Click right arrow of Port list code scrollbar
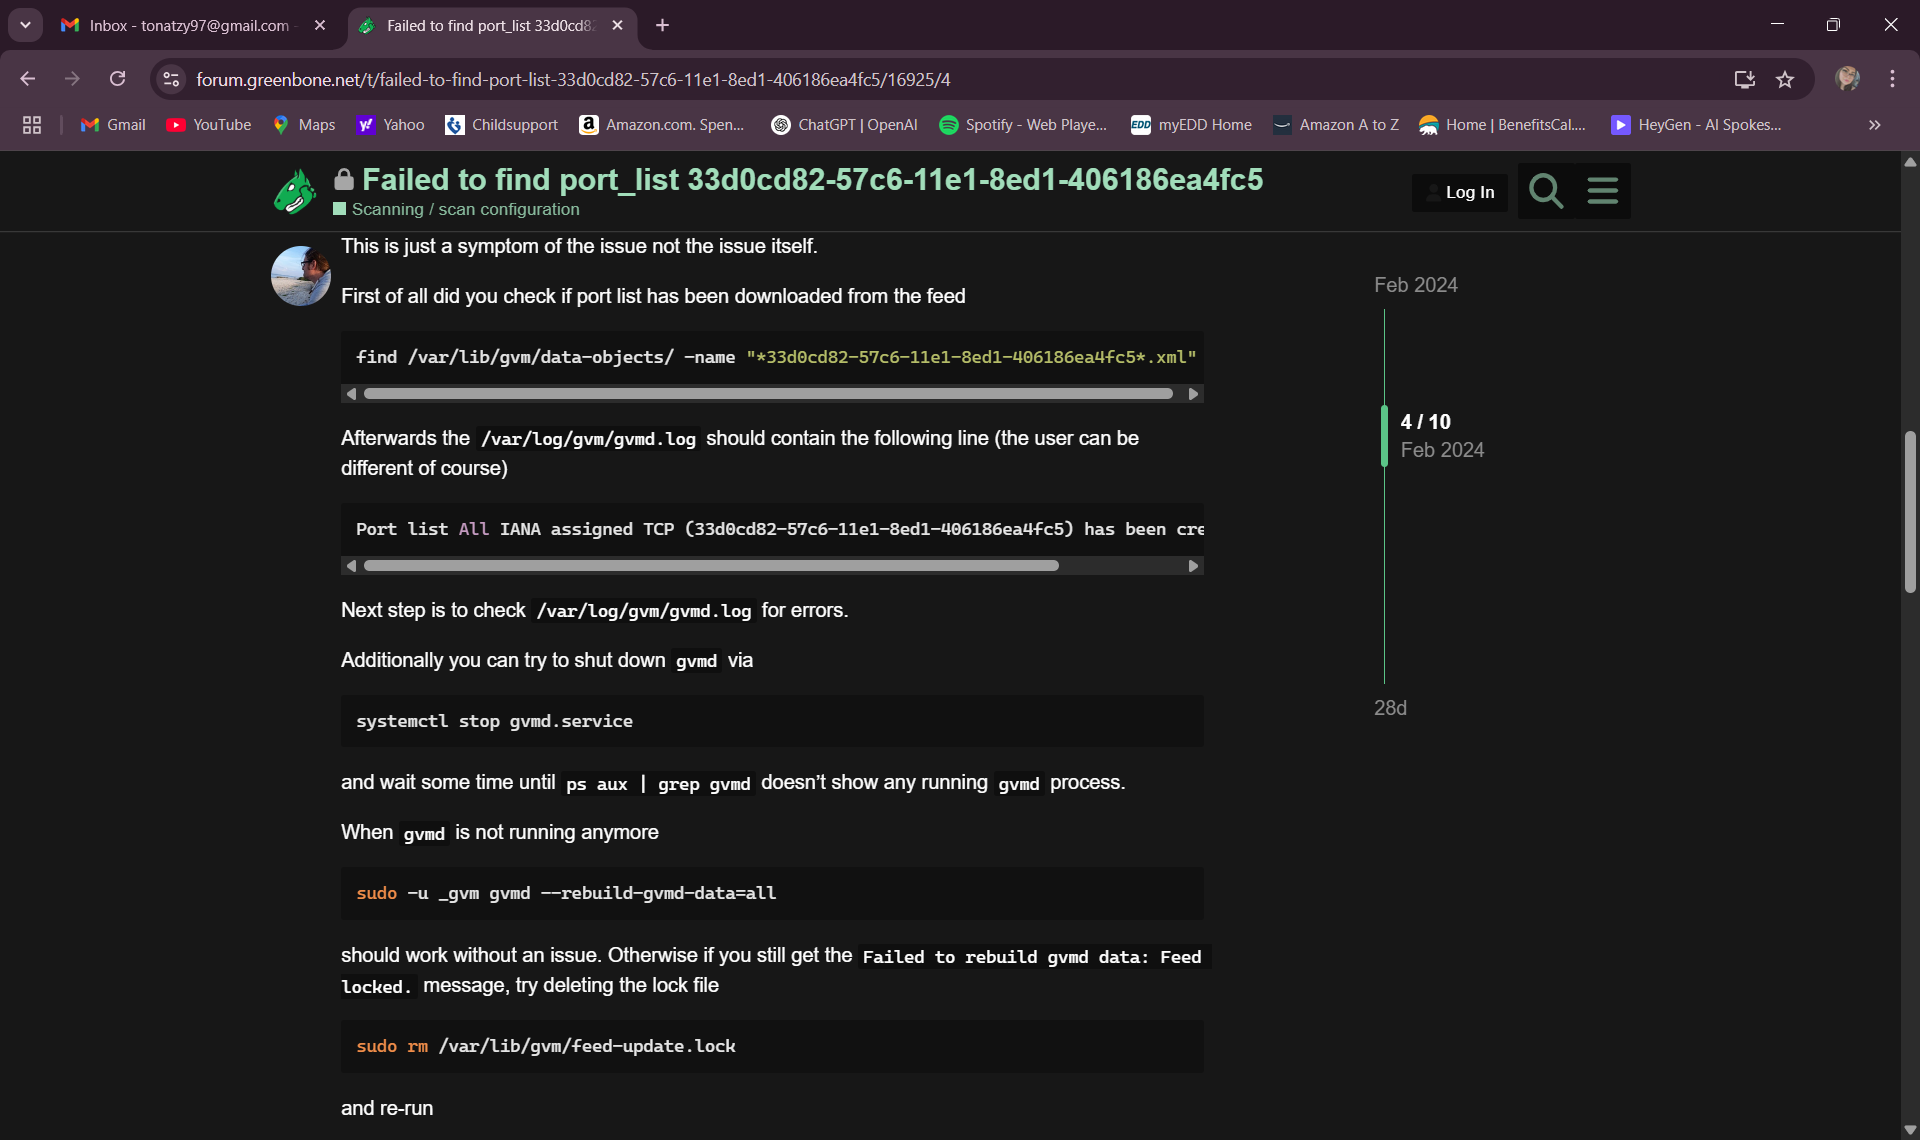1920x1140 pixels. [x=1193, y=566]
